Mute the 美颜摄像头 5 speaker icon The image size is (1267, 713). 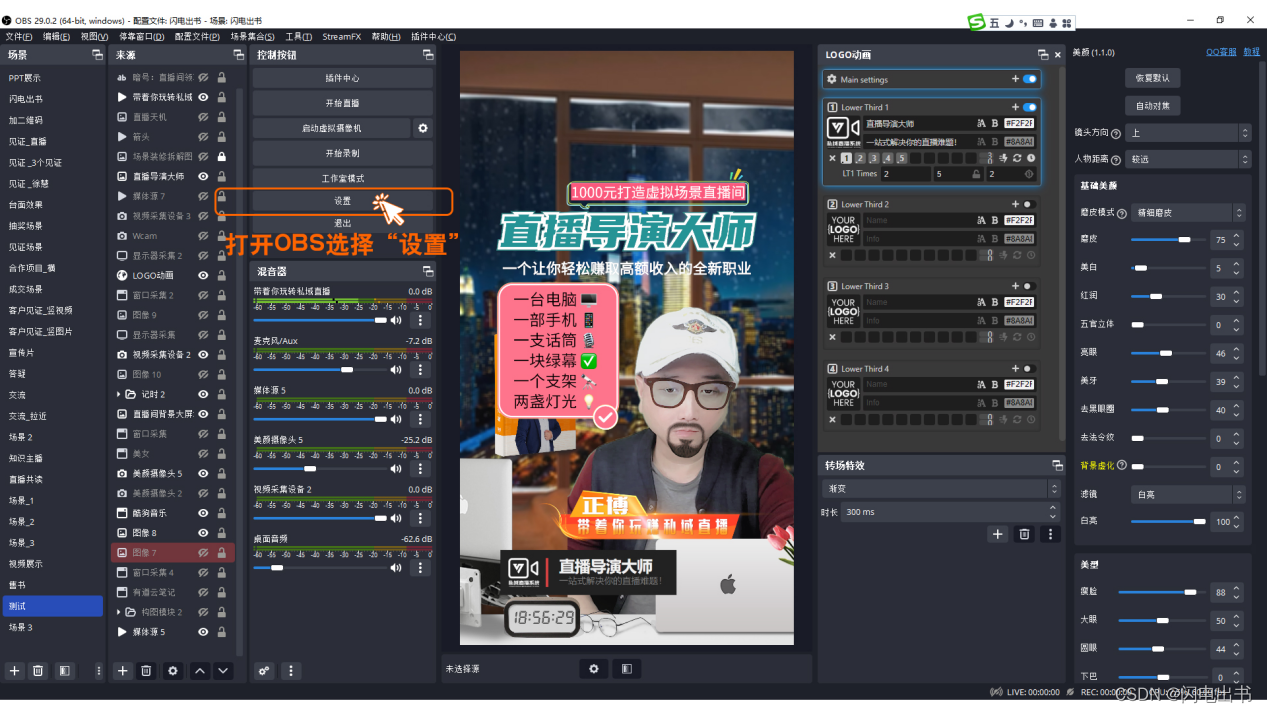(x=396, y=468)
